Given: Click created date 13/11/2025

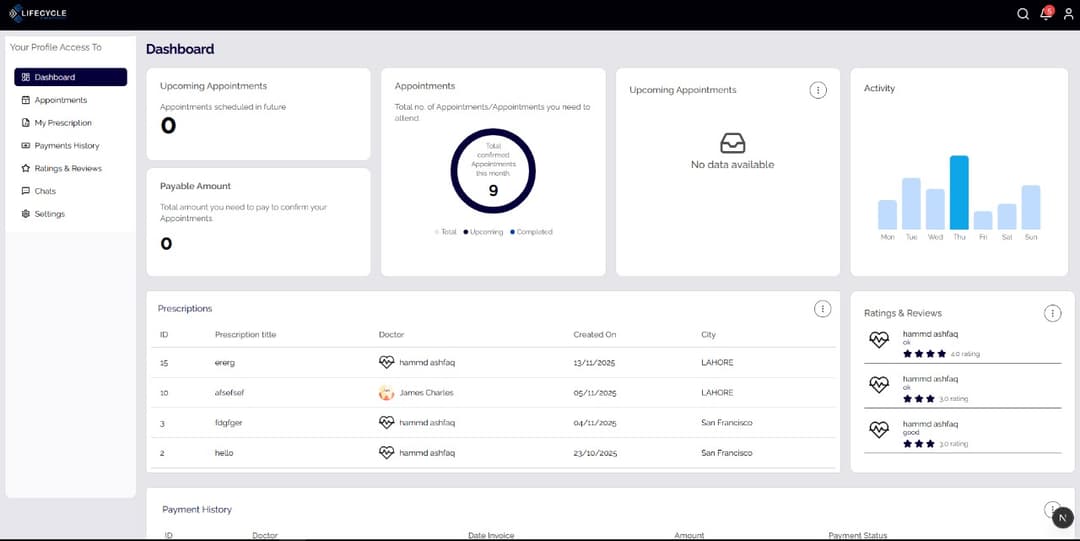Looking at the screenshot, I should point(595,363).
